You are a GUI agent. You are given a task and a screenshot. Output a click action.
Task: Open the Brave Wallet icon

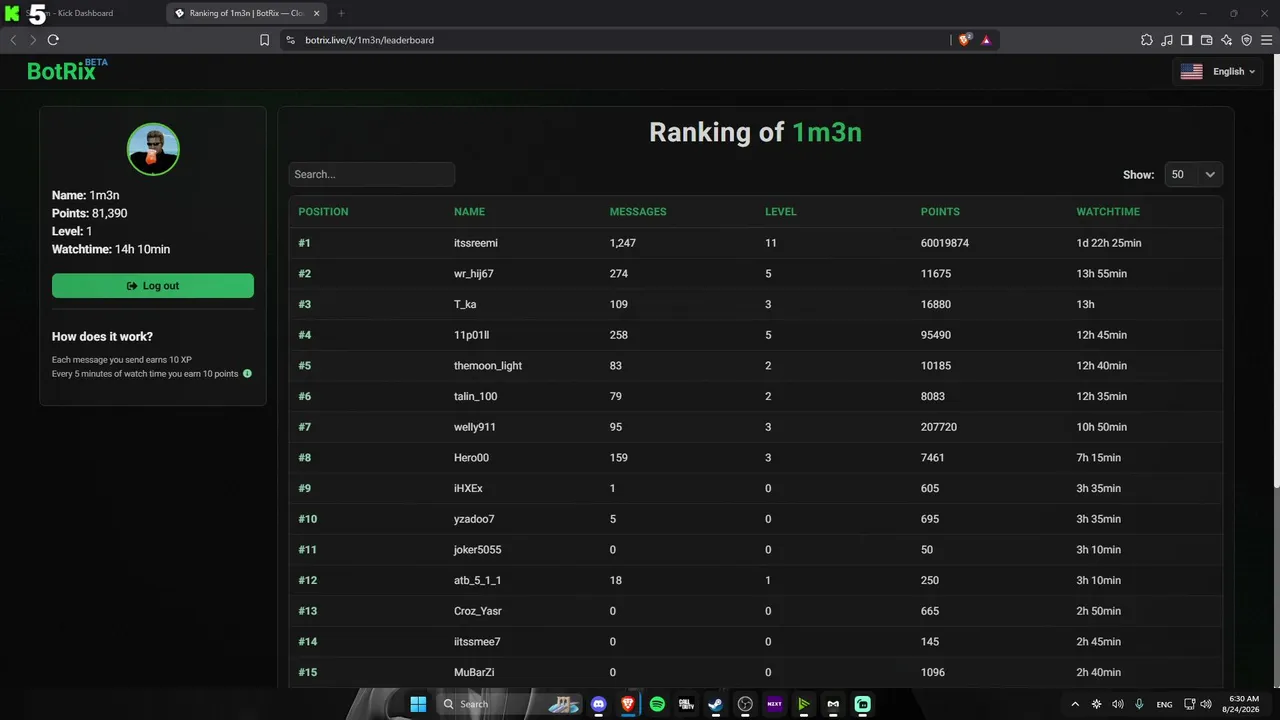[1206, 40]
